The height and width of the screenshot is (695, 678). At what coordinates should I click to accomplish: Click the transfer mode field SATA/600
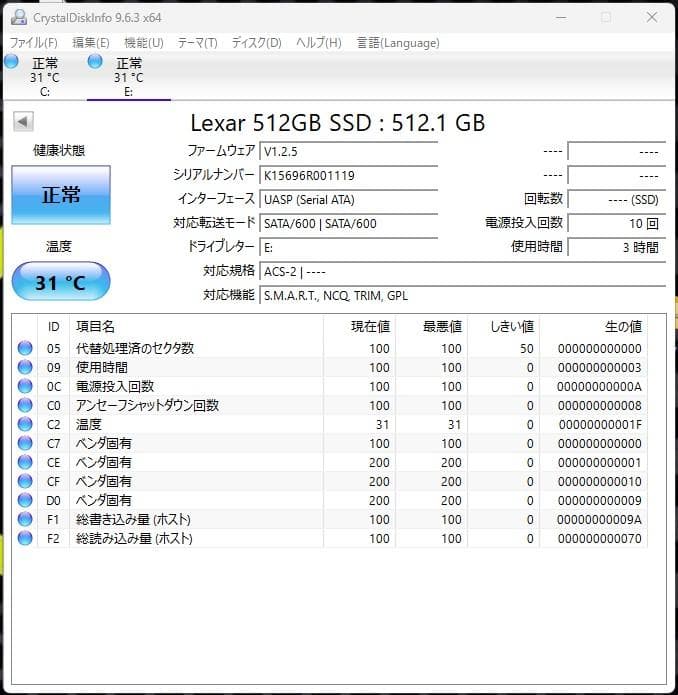pyautogui.click(x=349, y=223)
